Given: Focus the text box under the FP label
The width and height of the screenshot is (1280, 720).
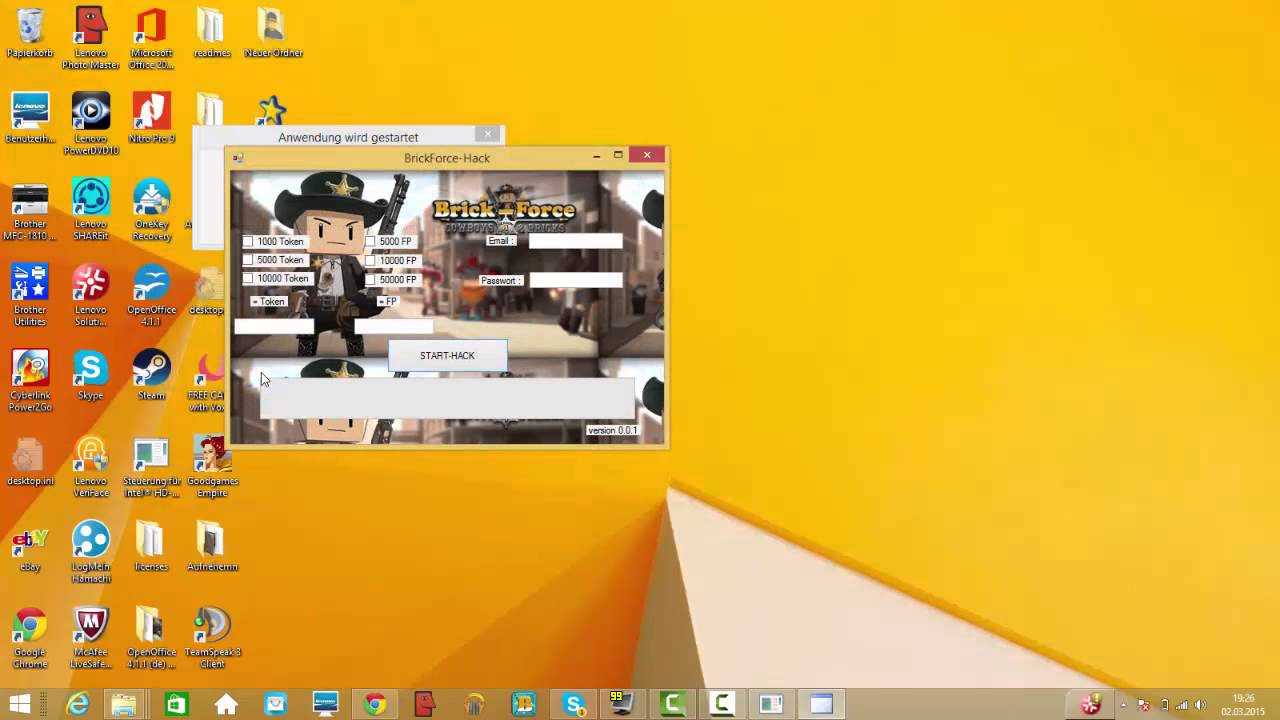Looking at the screenshot, I should [x=394, y=326].
